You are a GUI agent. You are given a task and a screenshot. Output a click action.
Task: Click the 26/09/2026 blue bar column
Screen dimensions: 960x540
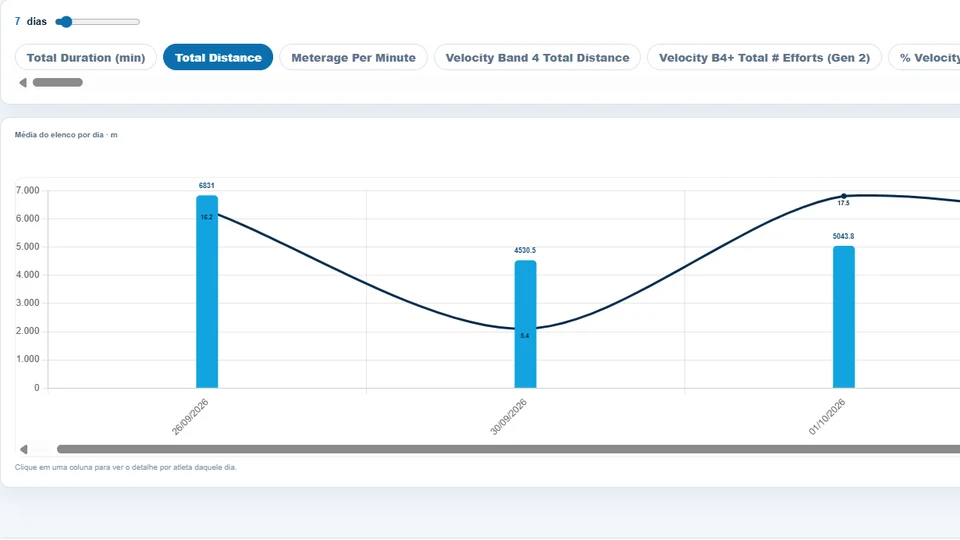(207, 291)
